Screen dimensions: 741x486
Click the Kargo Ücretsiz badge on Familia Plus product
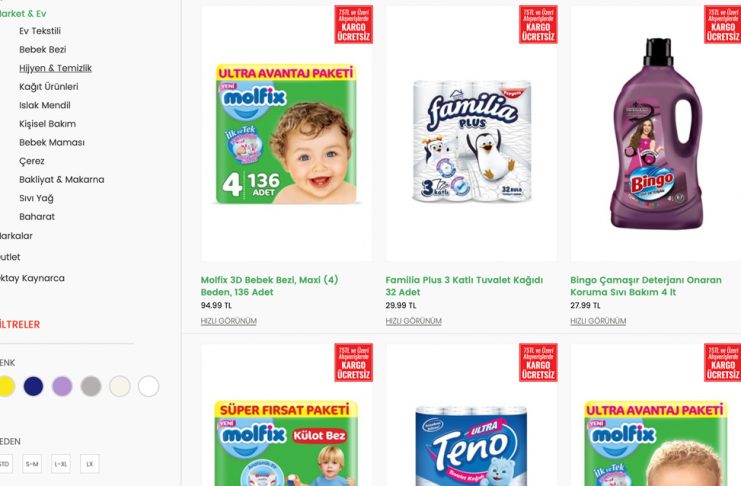538,25
